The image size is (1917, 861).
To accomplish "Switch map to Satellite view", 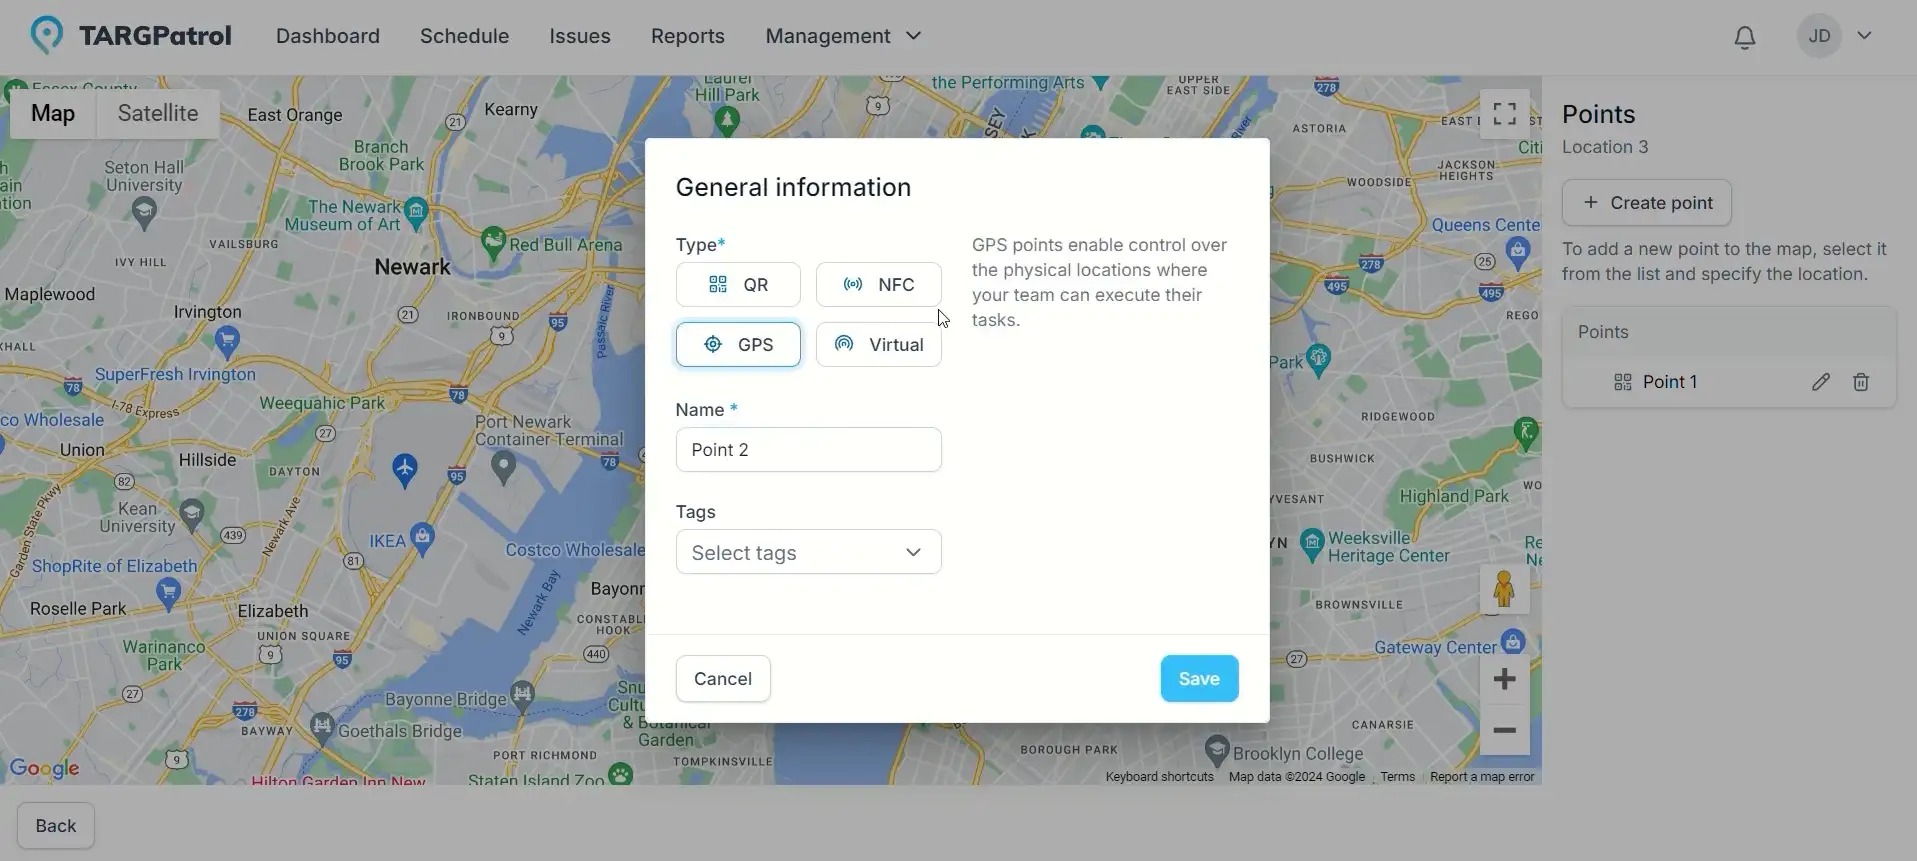I will pos(158,113).
